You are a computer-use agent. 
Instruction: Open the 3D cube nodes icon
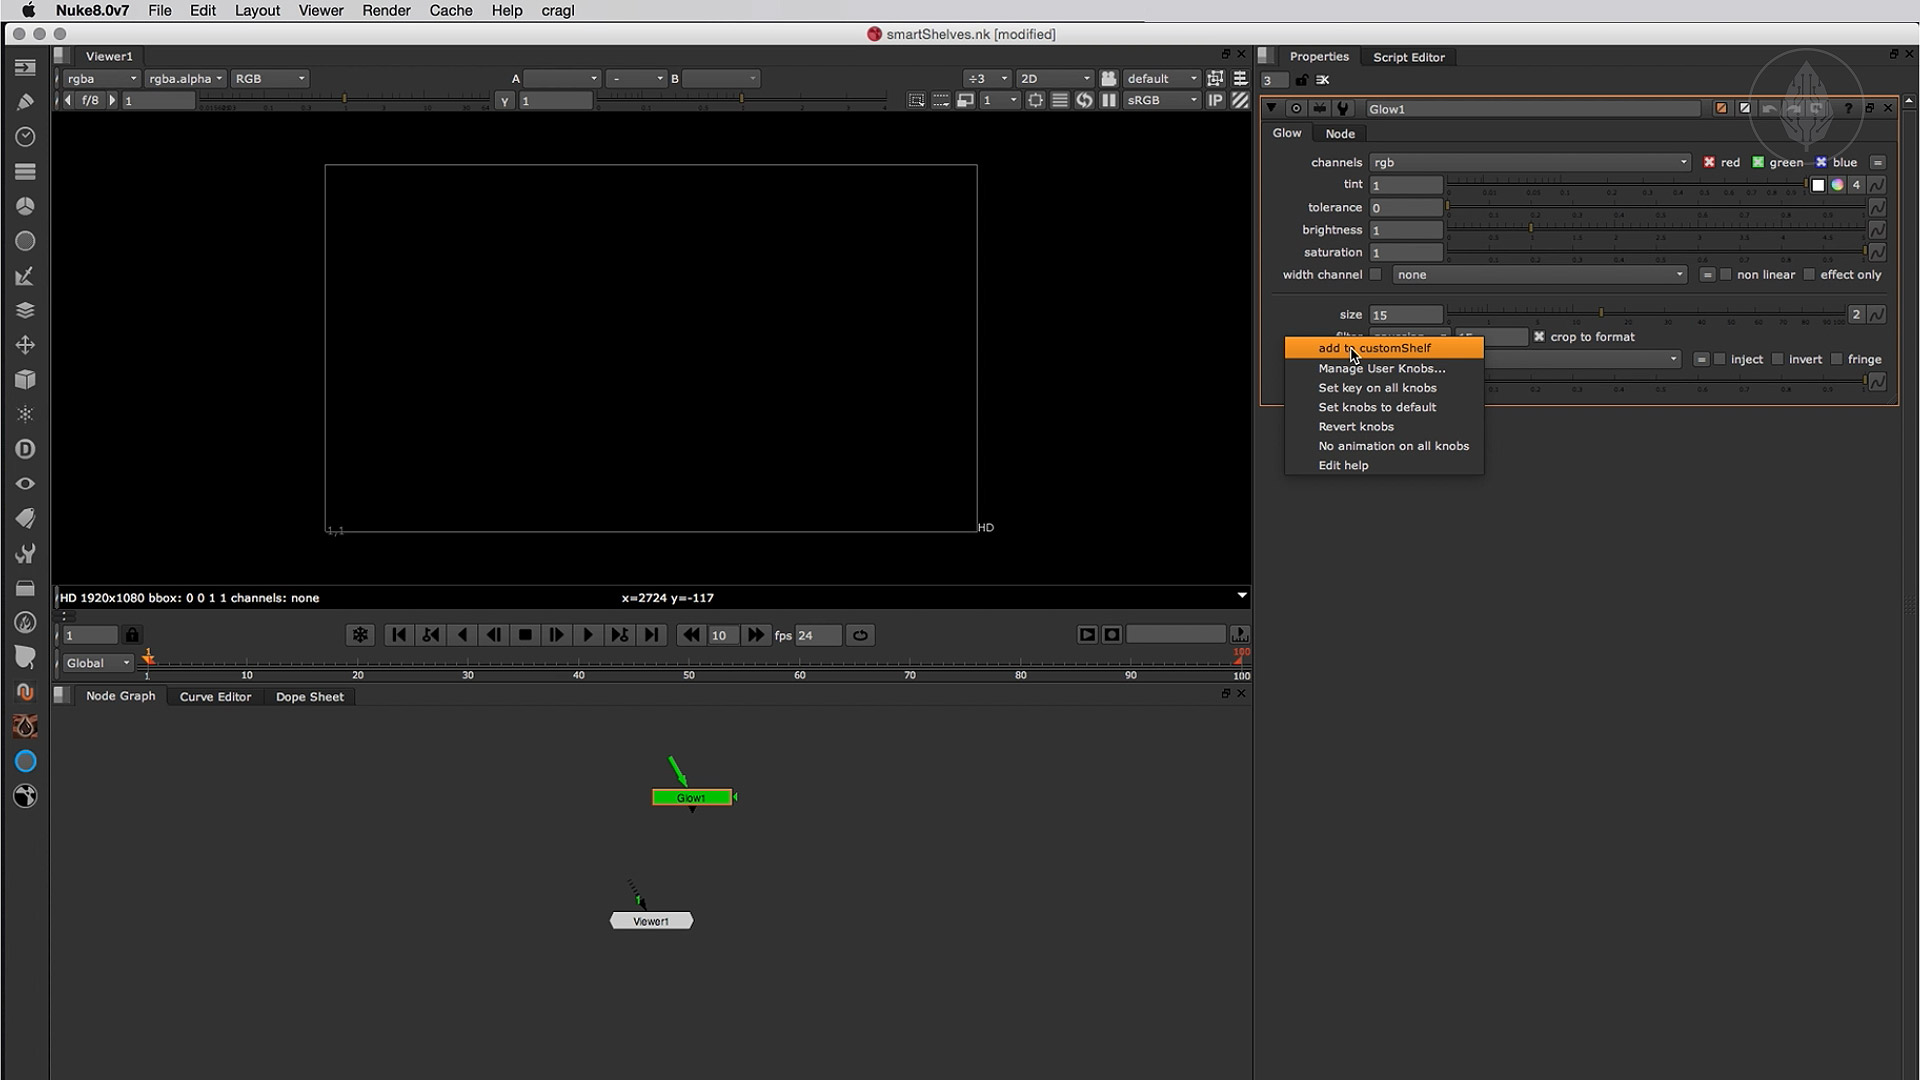(x=25, y=380)
